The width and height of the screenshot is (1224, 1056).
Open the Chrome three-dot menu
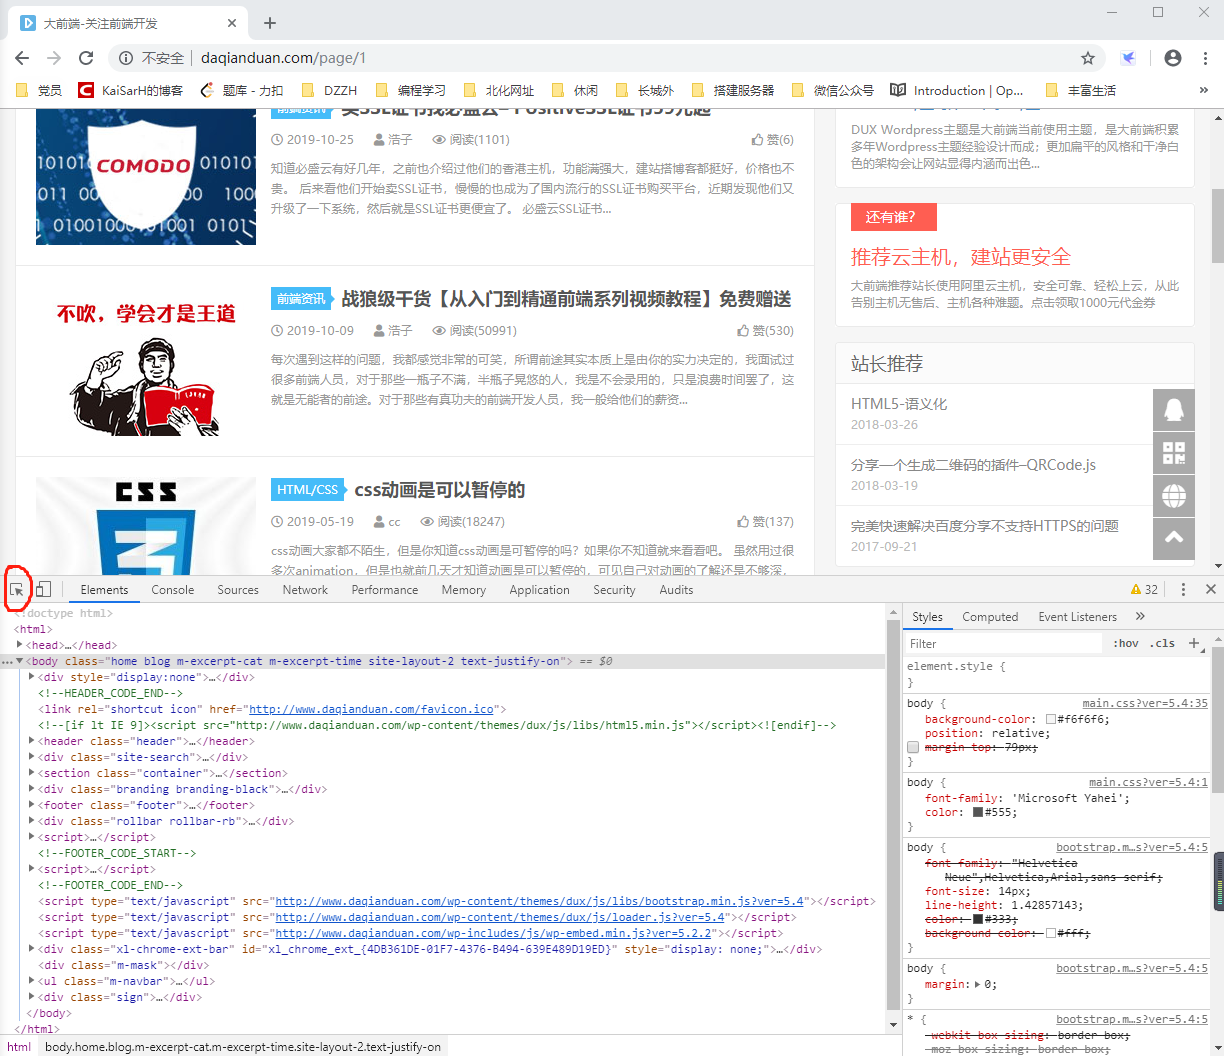(1206, 58)
